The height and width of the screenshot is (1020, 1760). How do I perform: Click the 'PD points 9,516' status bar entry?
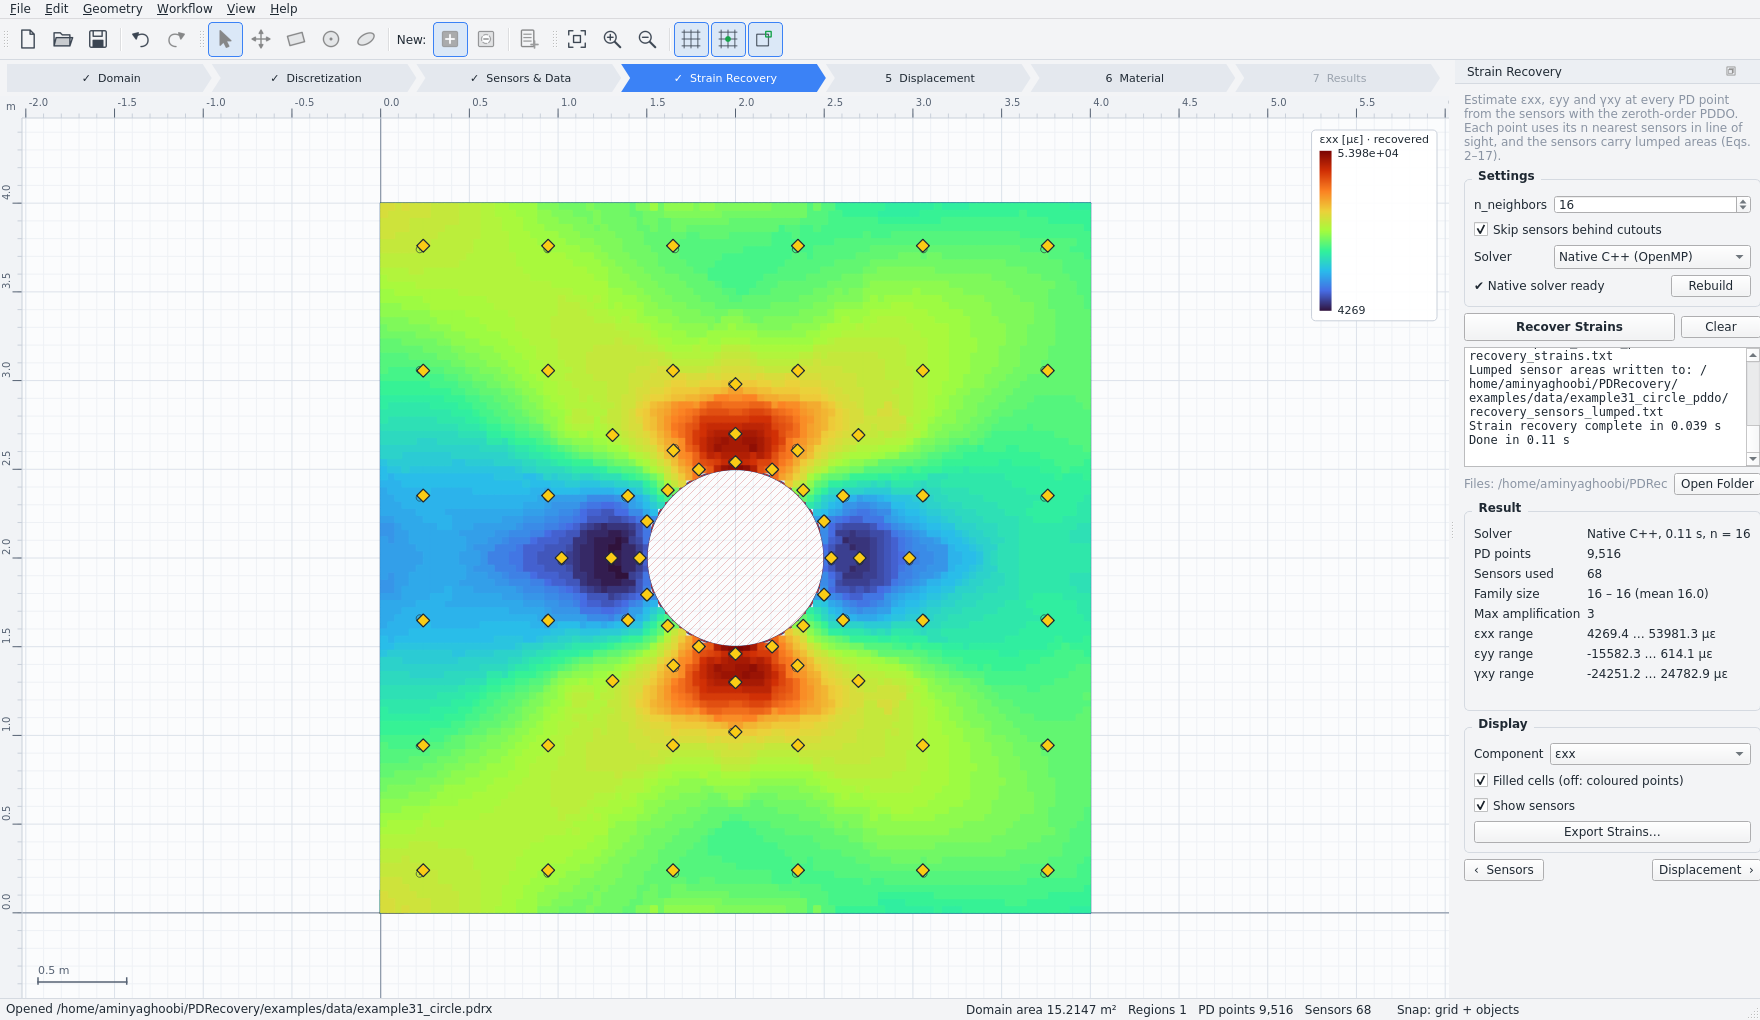pos(1245,1009)
